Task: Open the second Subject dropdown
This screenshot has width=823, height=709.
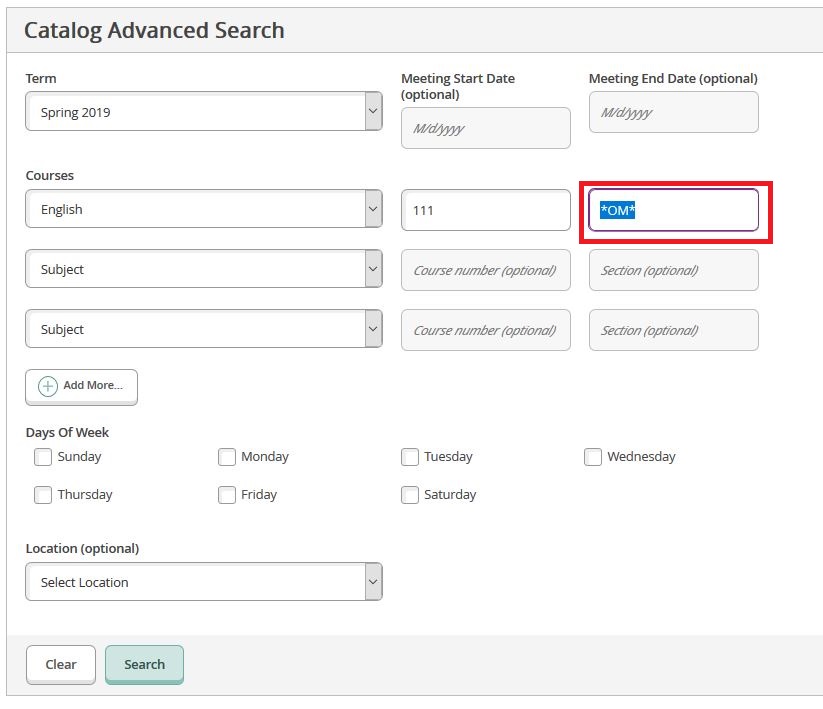Action: (x=203, y=269)
